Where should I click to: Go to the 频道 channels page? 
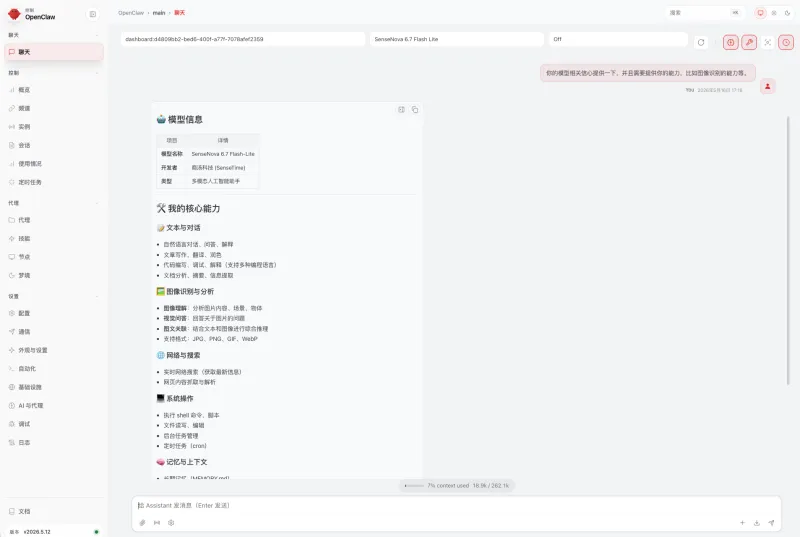(54, 108)
